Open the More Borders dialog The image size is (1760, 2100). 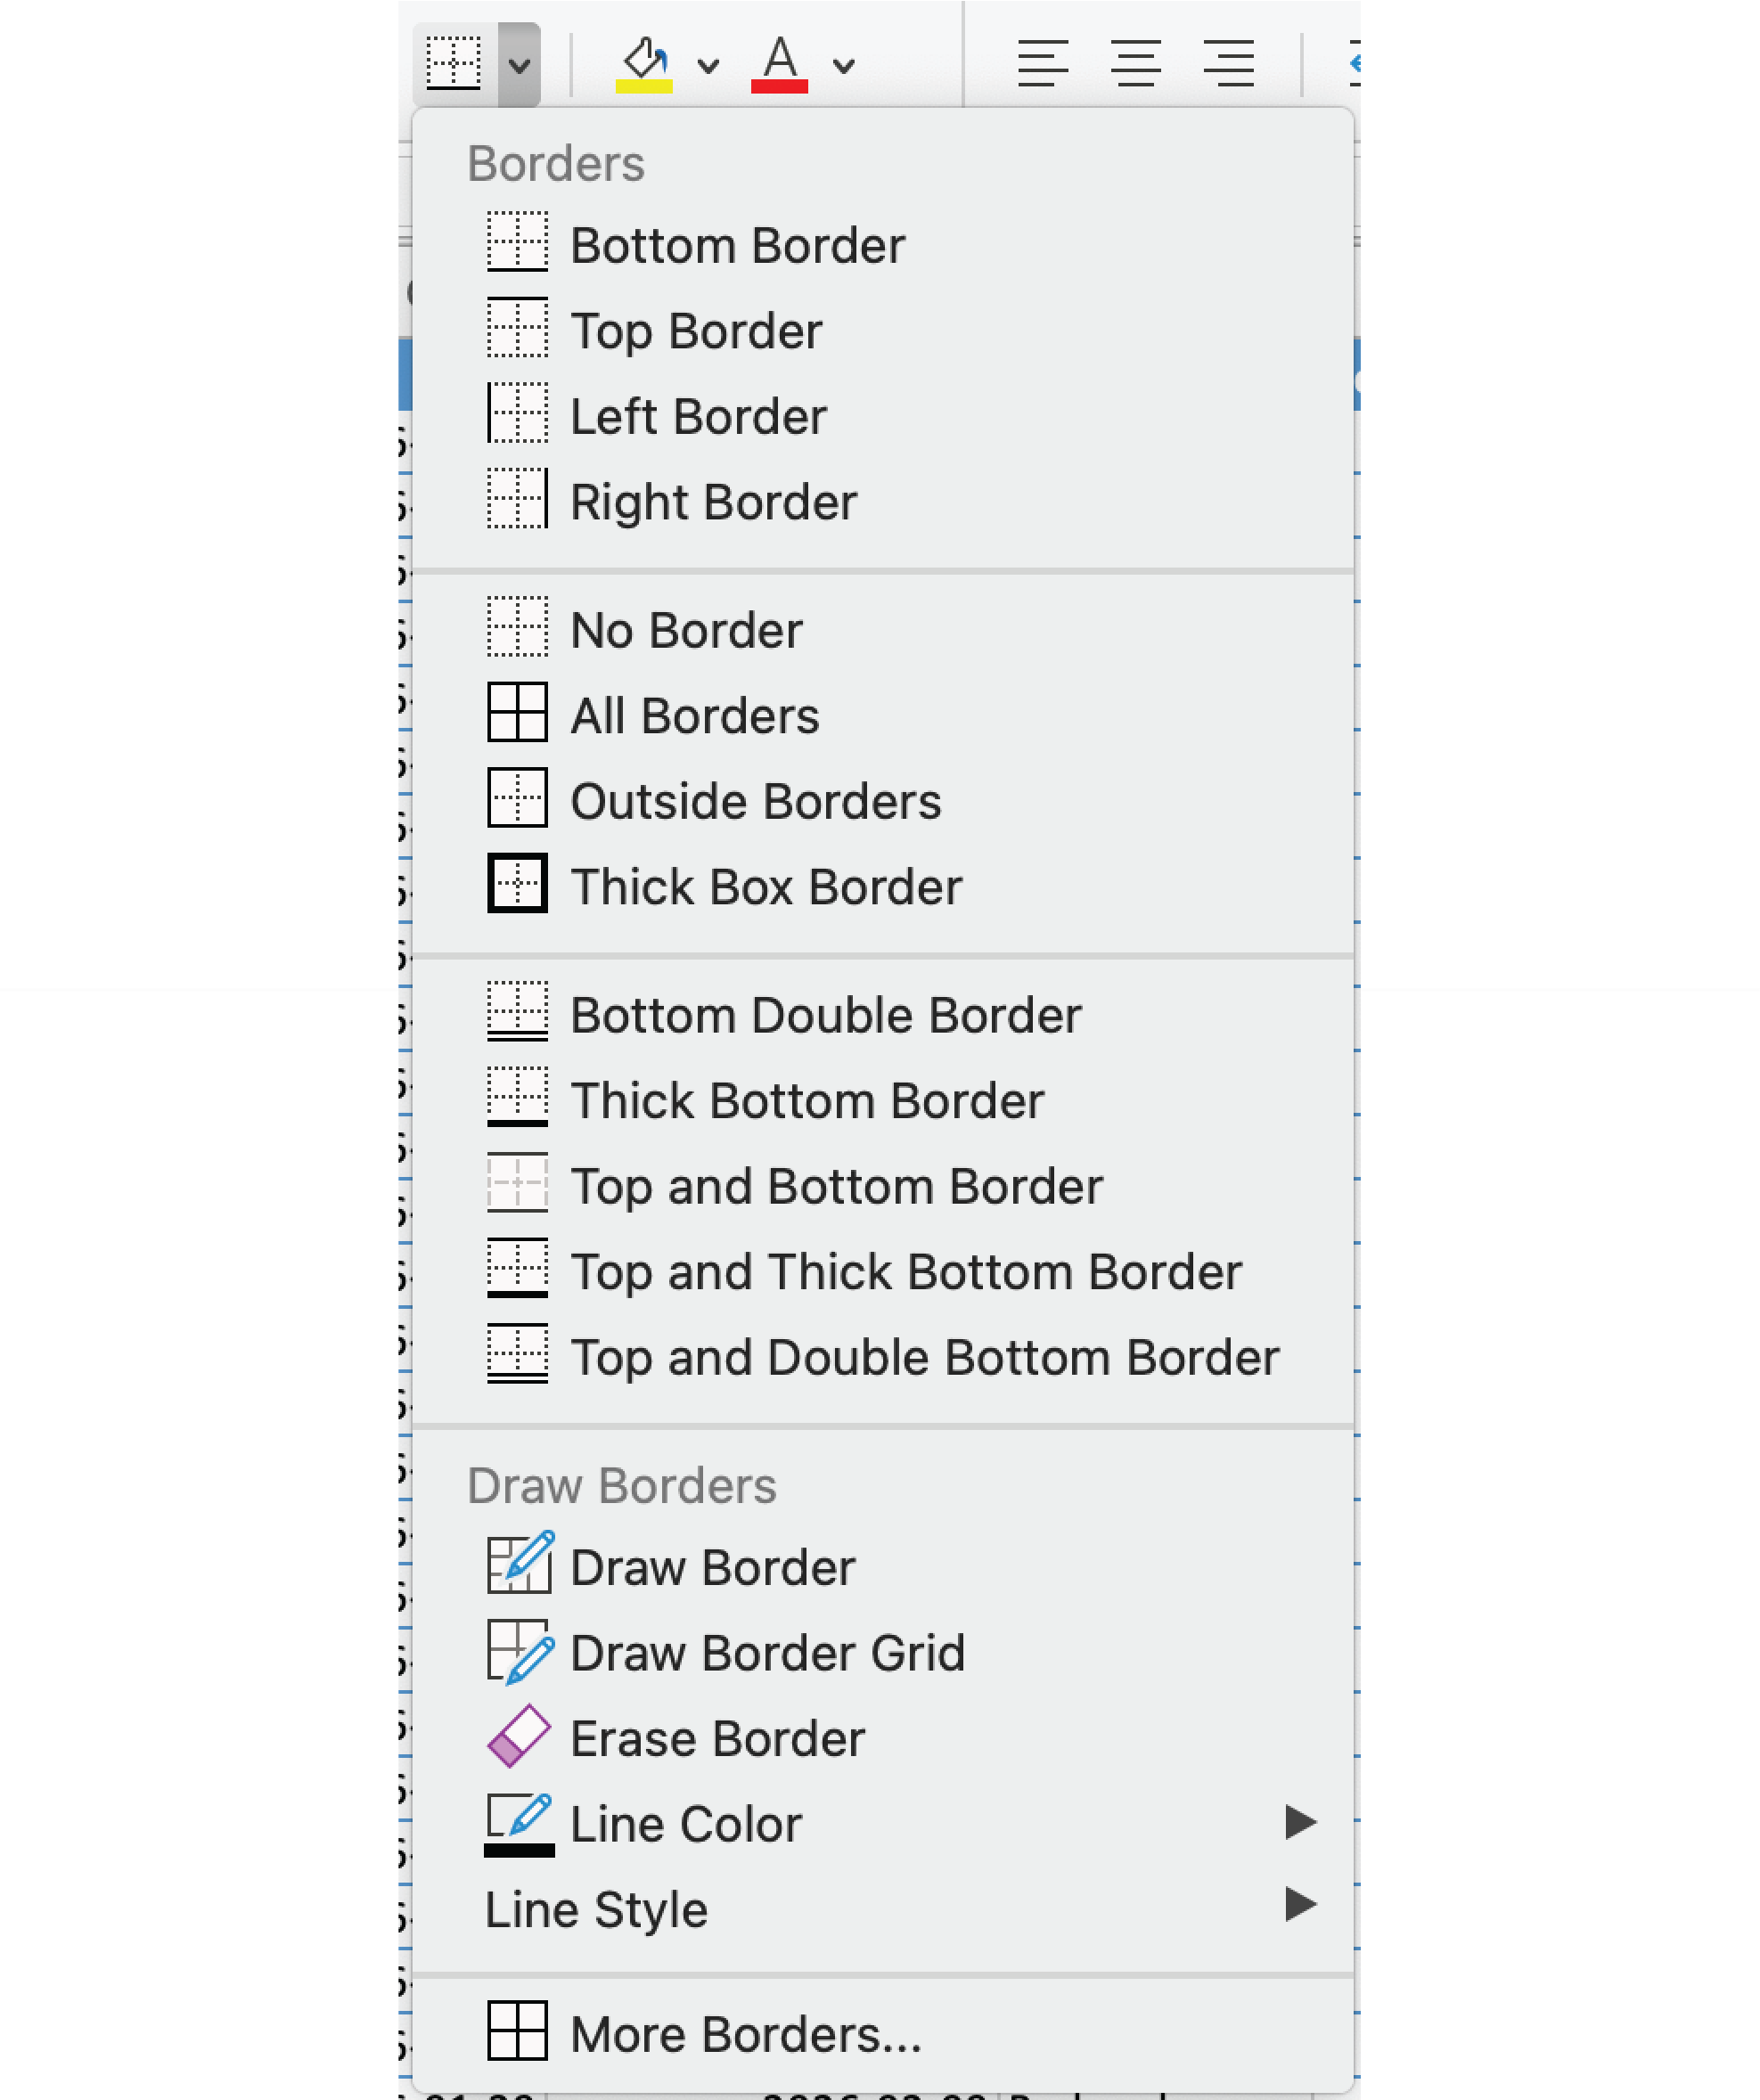tap(745, 2034)
